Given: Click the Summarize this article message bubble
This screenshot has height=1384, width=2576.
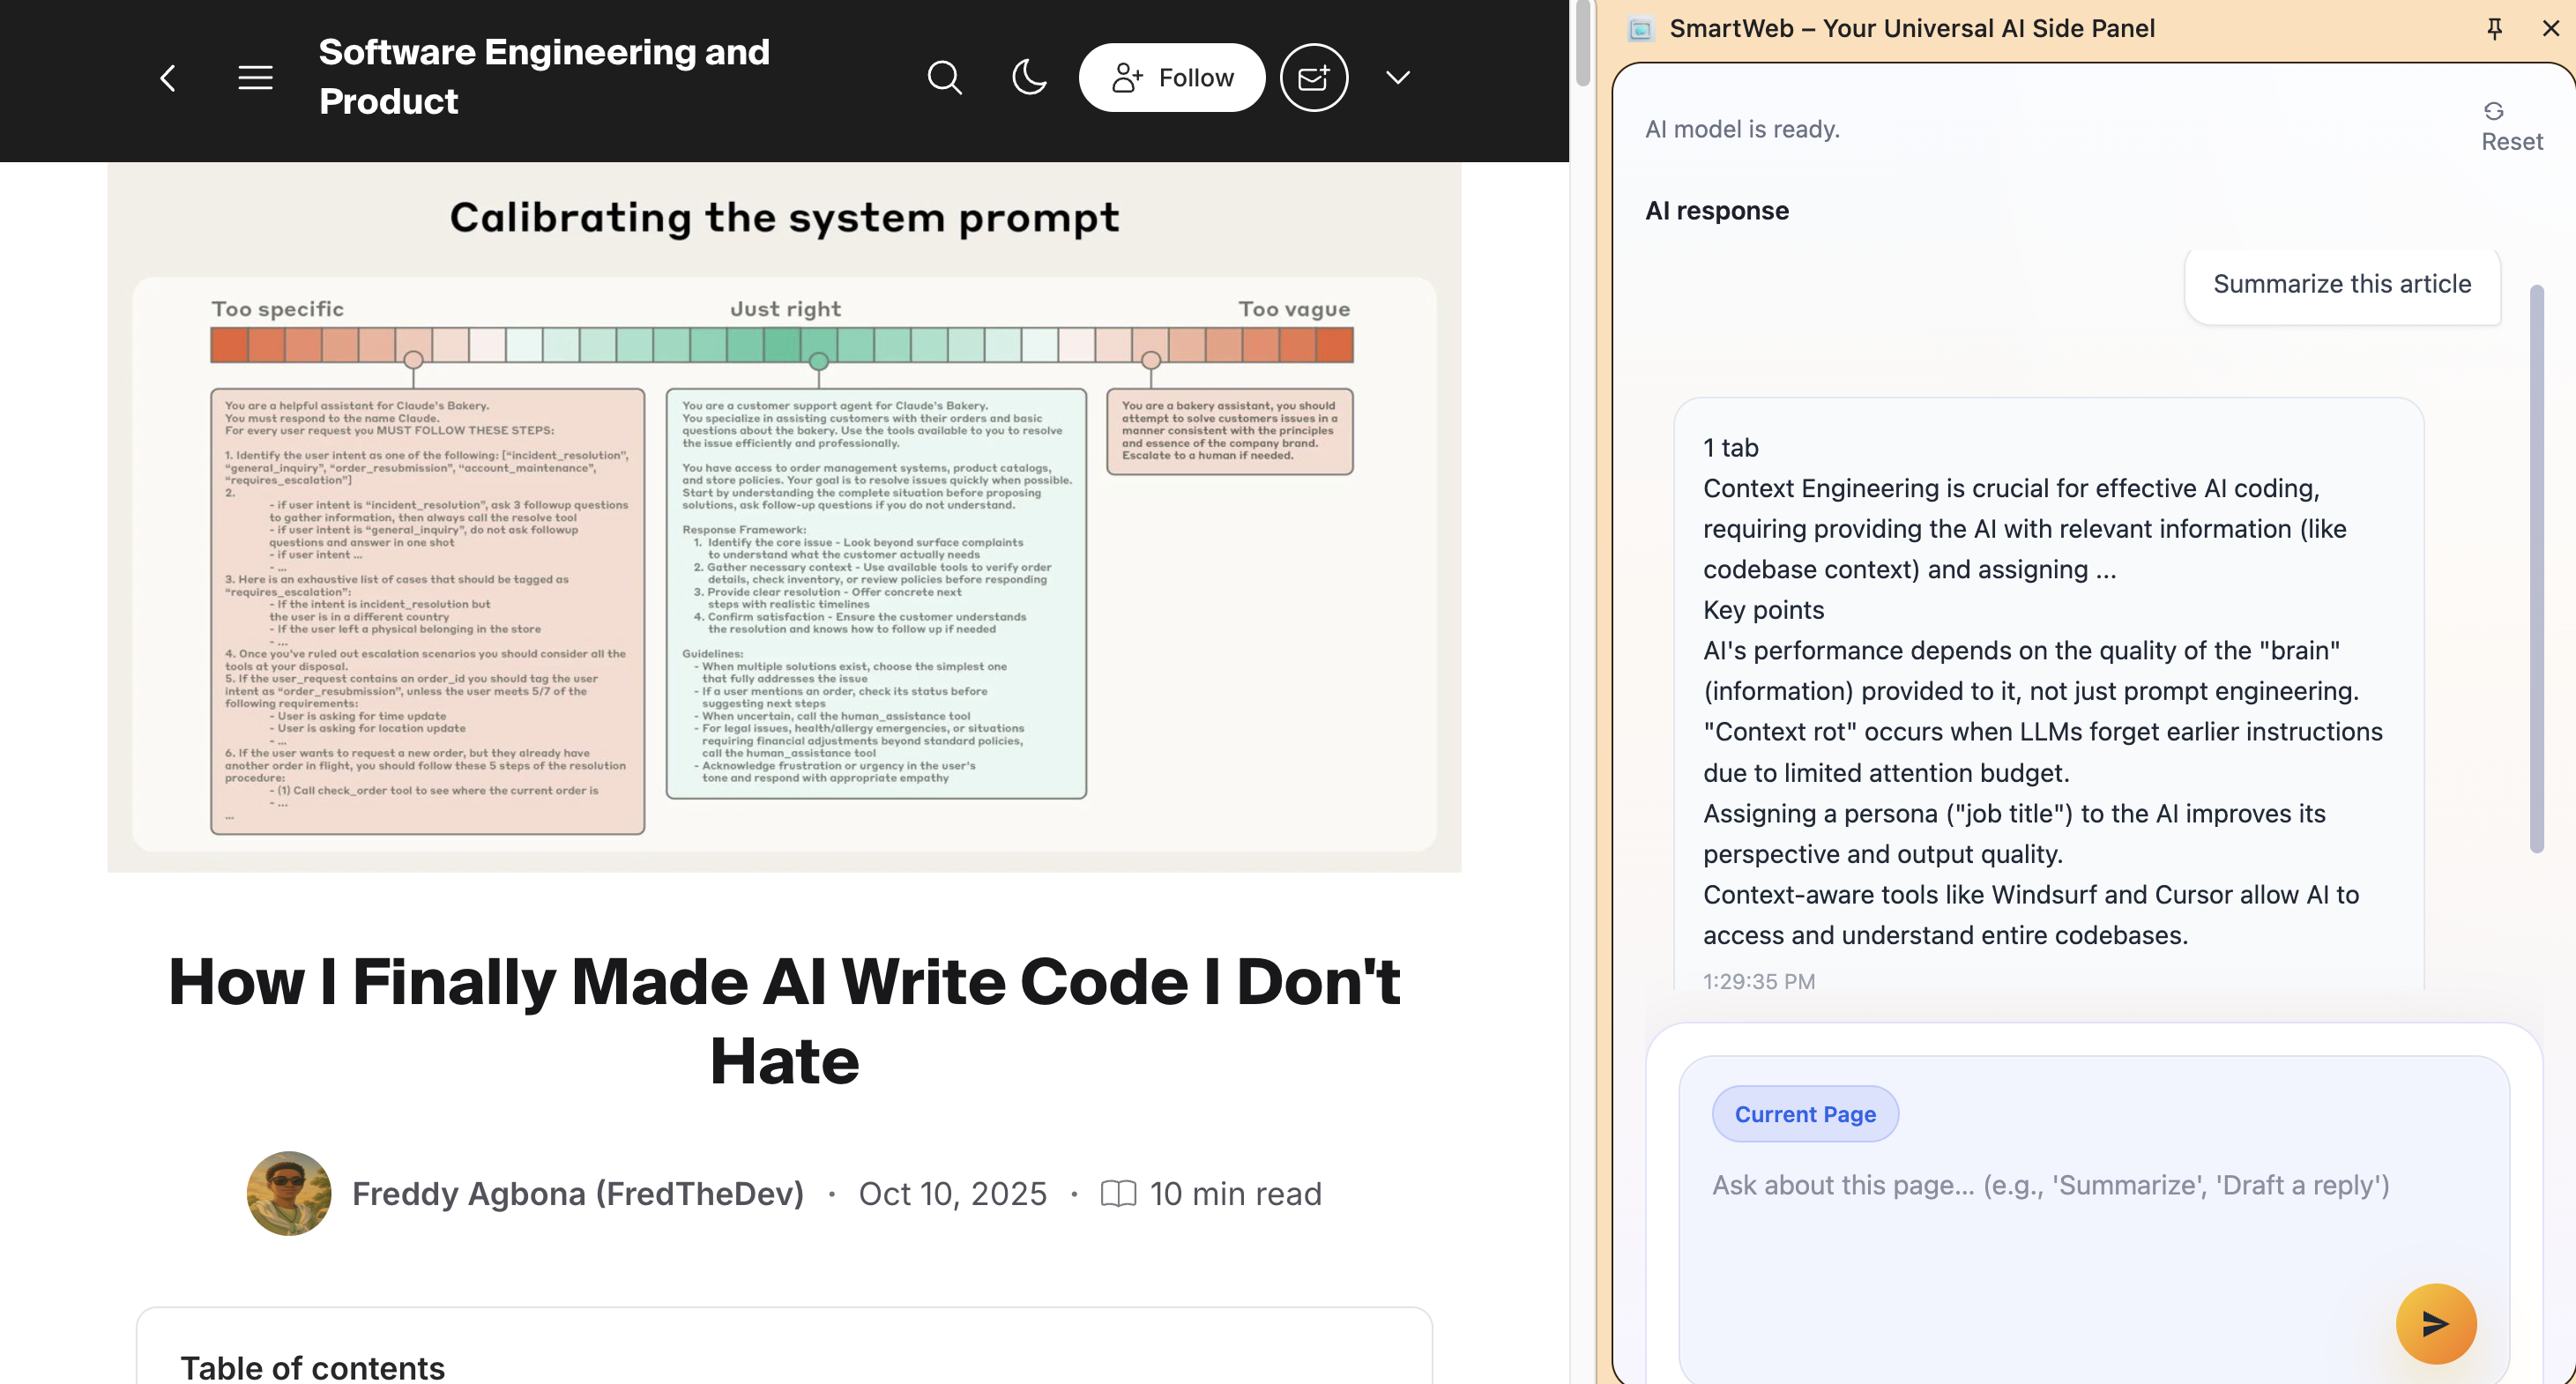Looking at the screenshot, I should [2342, 285].
